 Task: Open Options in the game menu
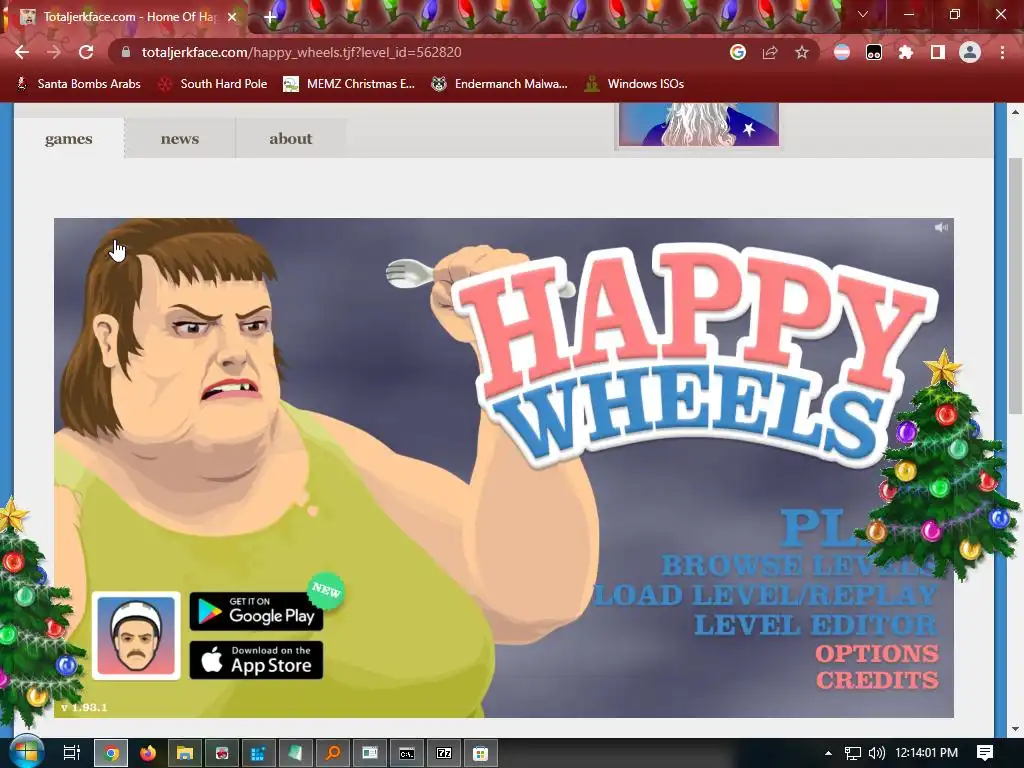pyautogui.click(x=876, y=653)
